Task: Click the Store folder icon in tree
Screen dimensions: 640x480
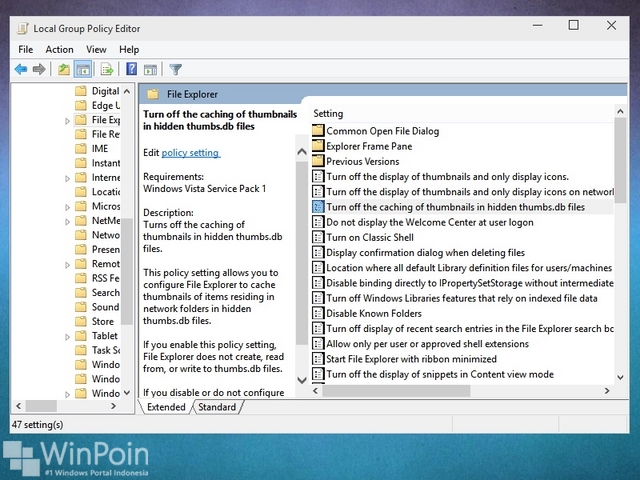Action: (81, 321)
